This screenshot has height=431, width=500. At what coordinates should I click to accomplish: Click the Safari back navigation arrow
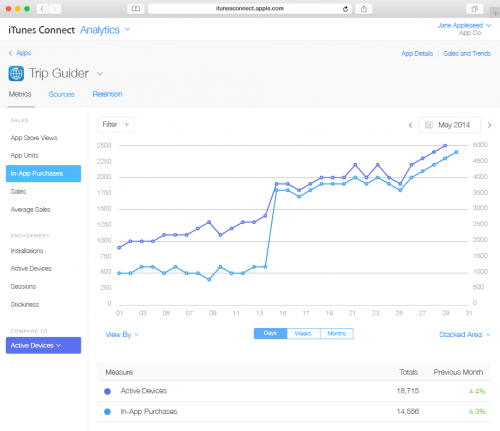(x=42, y=9)
